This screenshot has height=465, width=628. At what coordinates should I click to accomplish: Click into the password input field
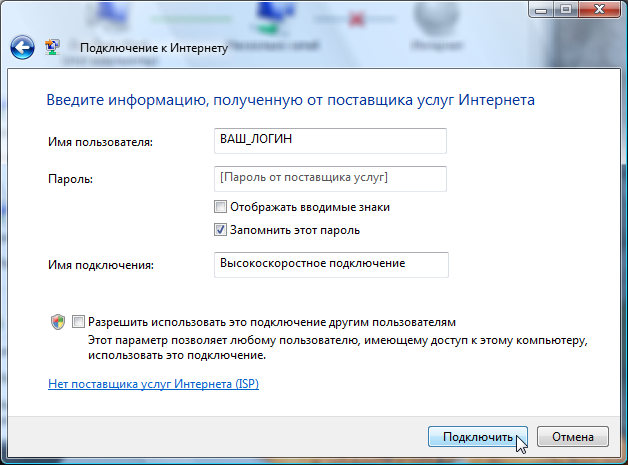(331, 178)
